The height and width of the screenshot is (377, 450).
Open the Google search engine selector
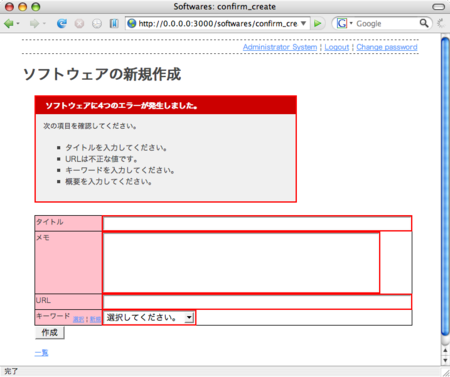click(x=344, y=23)
